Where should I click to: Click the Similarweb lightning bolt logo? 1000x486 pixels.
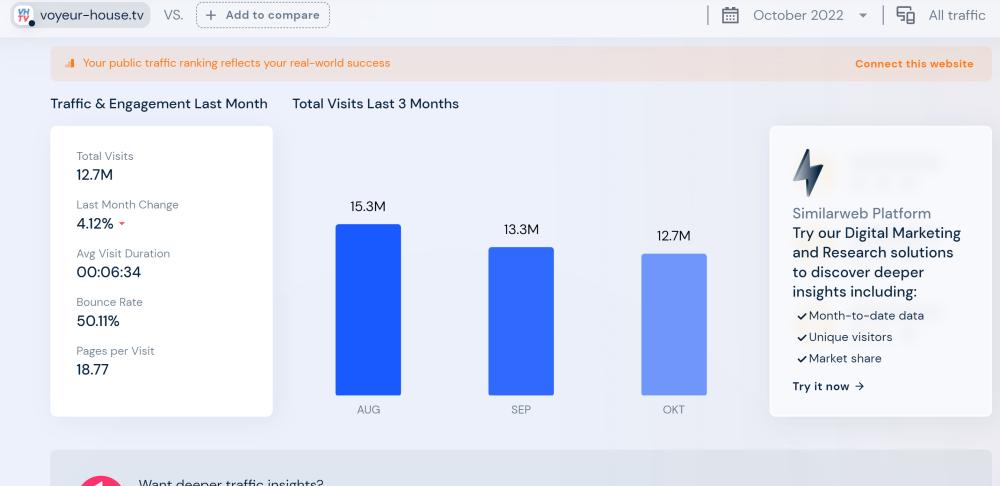pyautogui.click(x=807, y=173)
